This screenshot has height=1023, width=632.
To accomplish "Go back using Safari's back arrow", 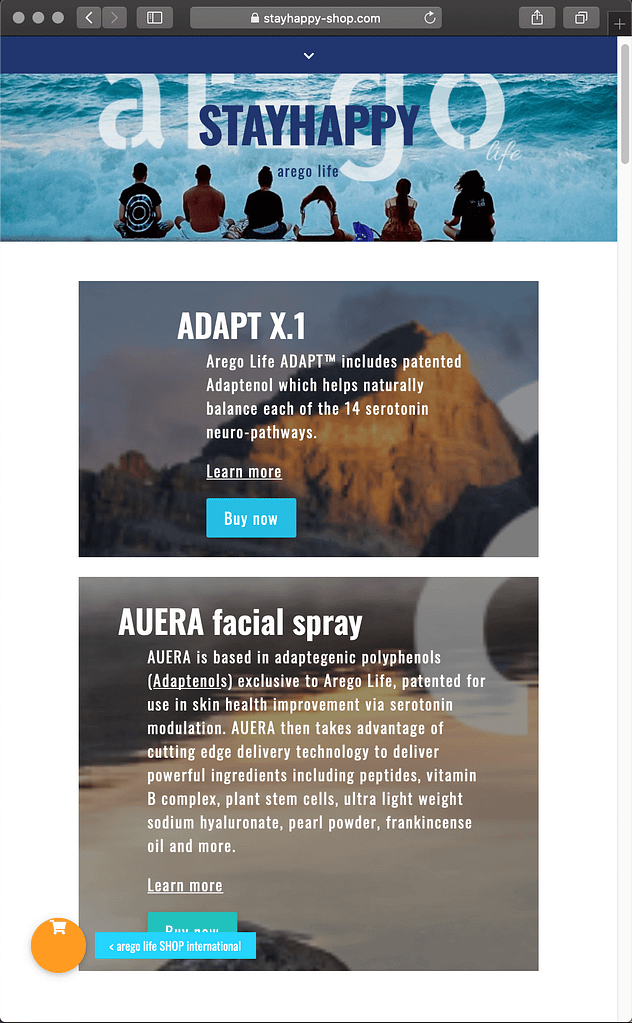I will pyautogui.click(x=89, y=18).
